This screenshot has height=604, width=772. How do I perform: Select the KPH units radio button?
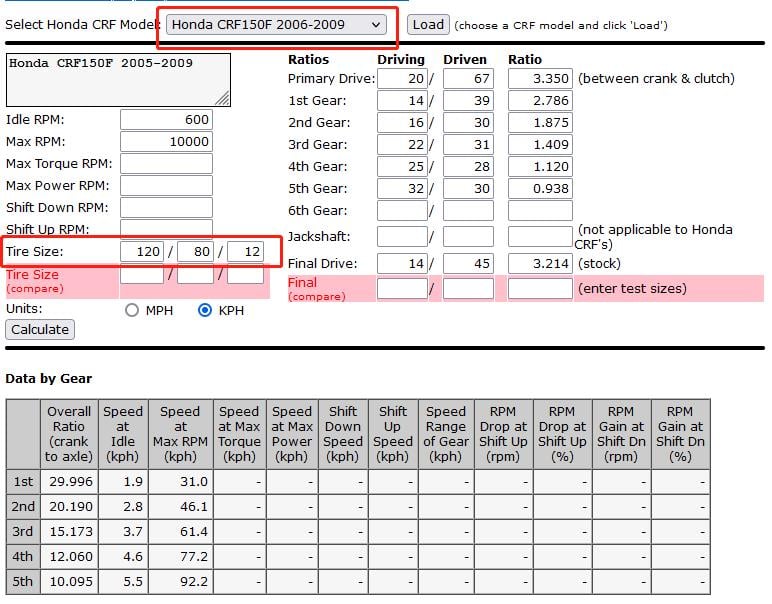pyautogui.click(x=205, y=311)
